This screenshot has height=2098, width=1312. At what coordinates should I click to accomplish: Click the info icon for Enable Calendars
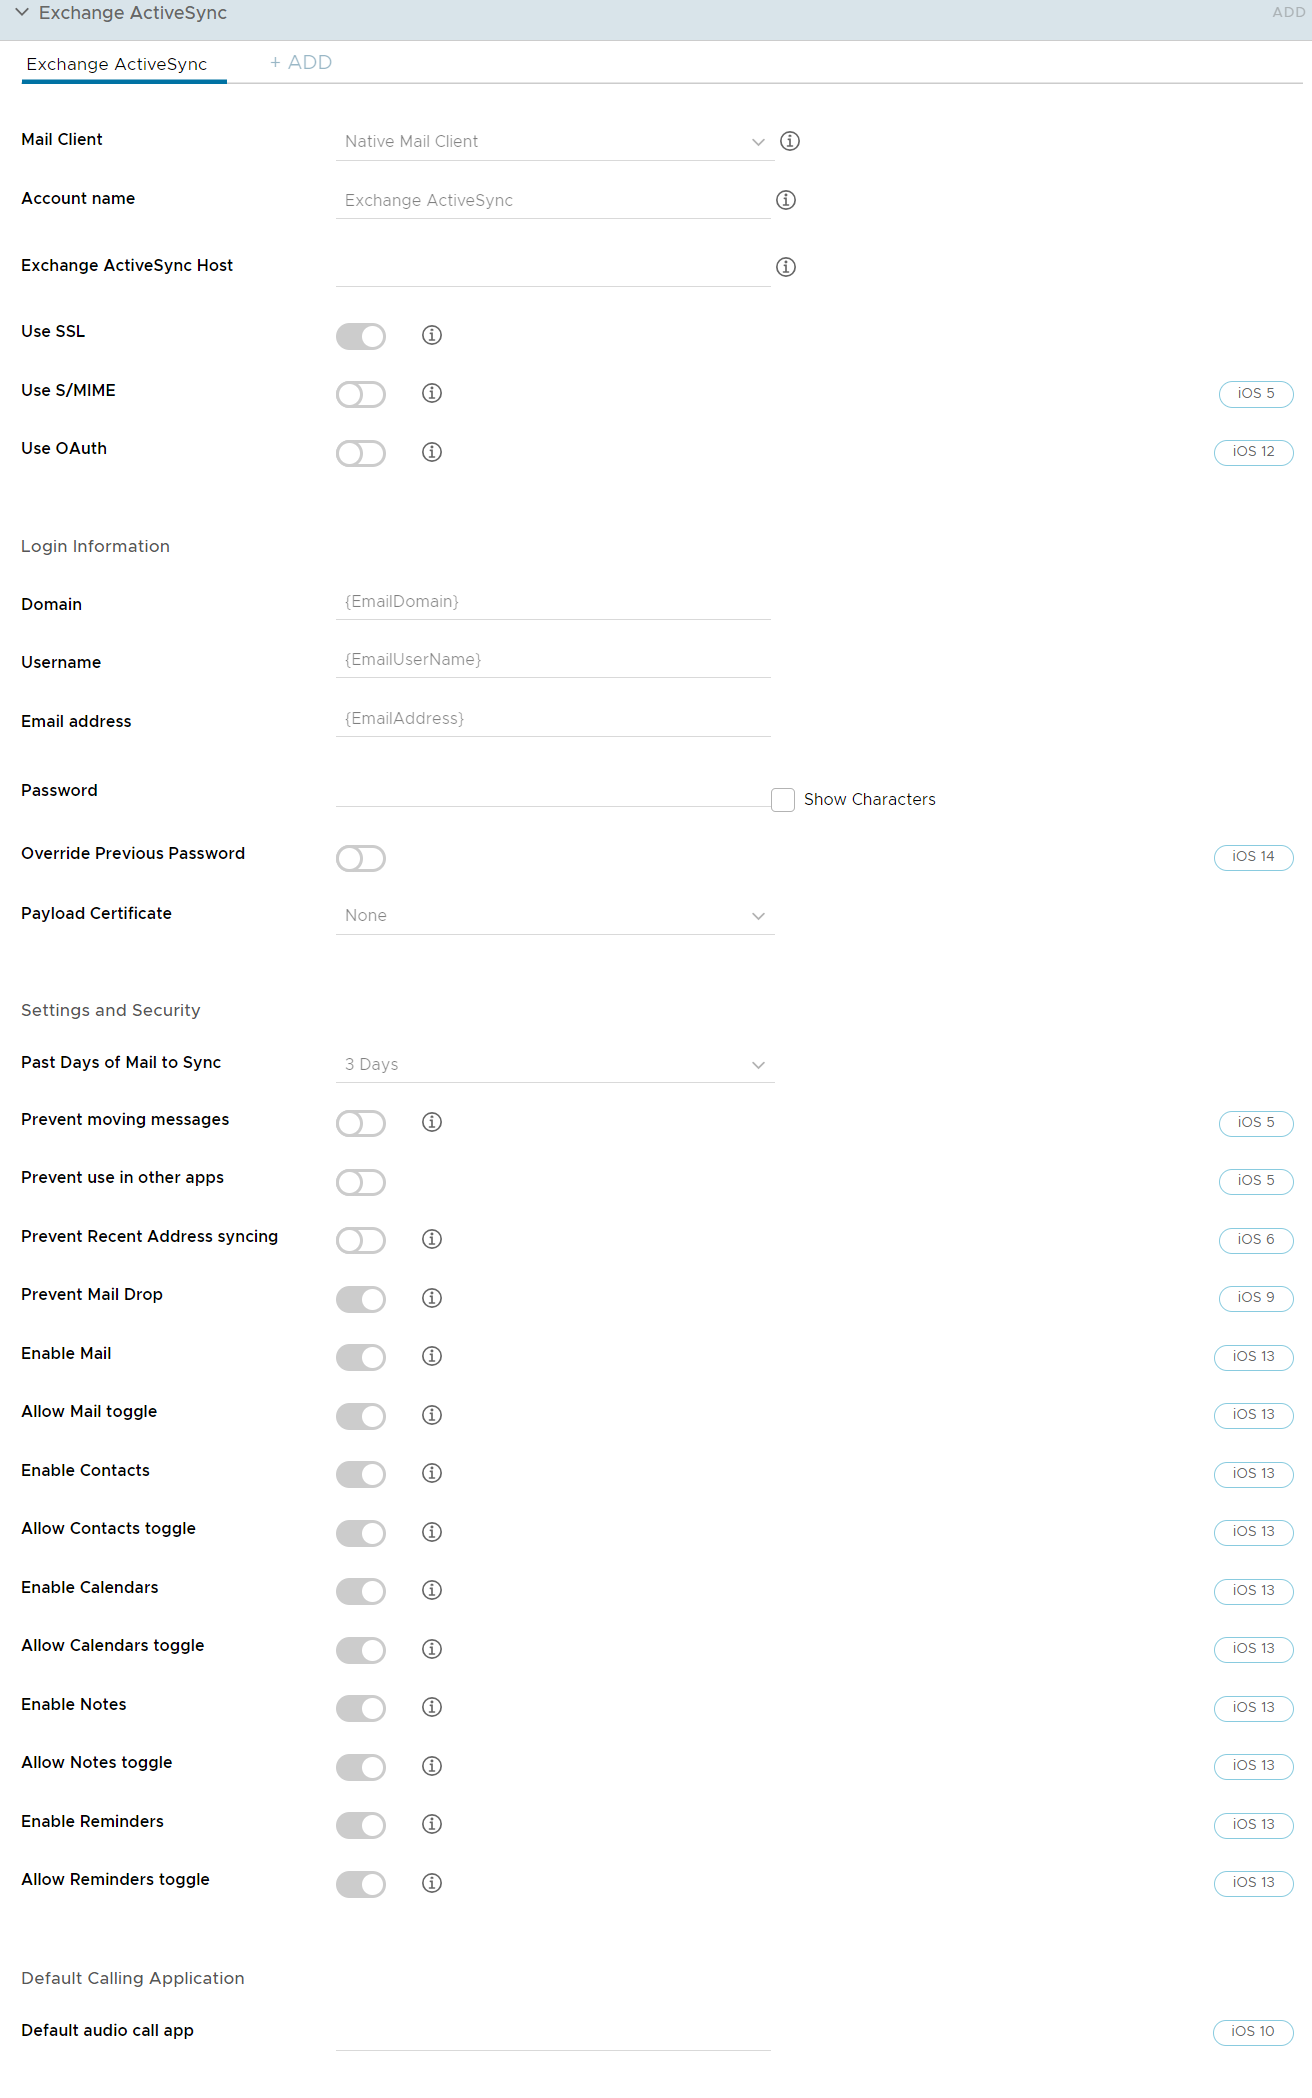(432, 1590)
